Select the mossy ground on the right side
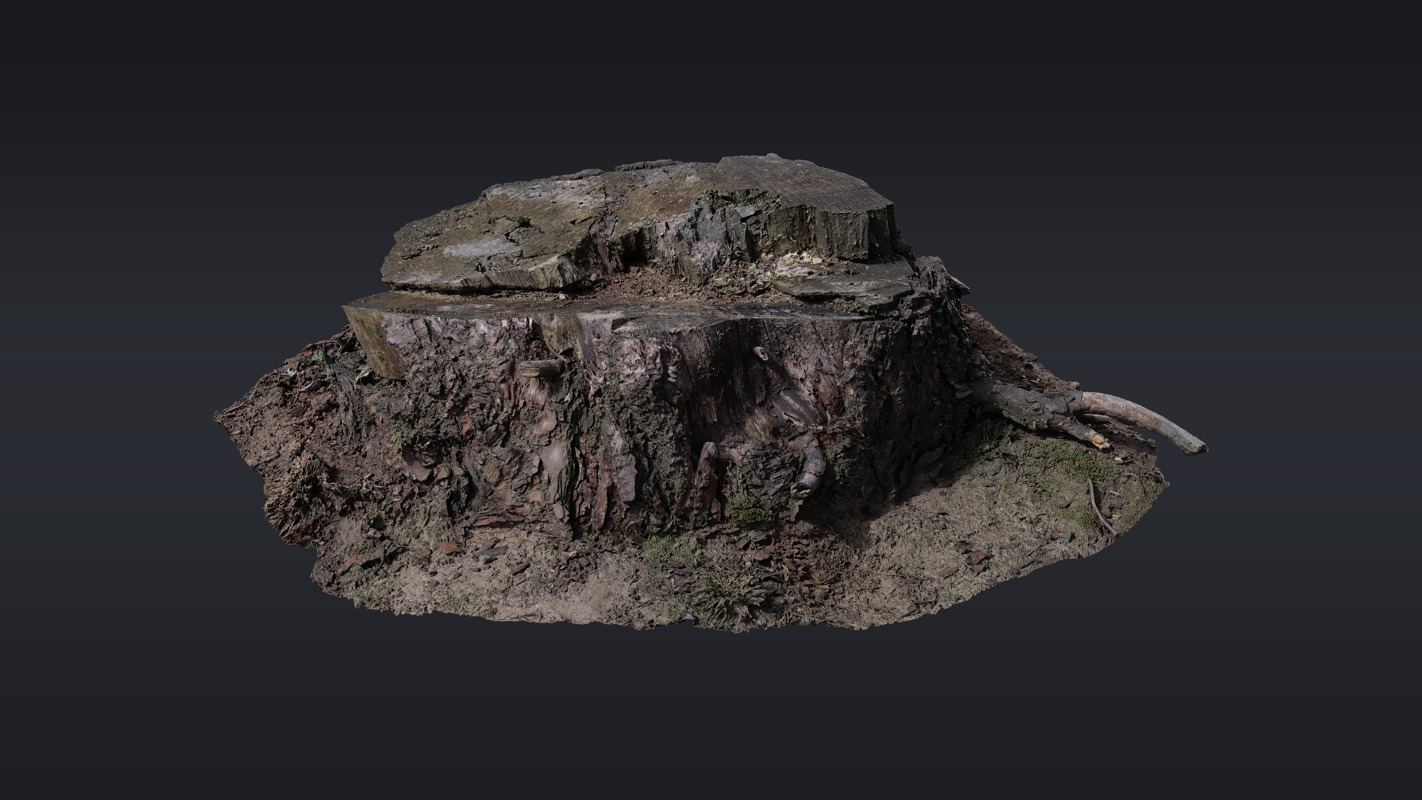1422x800 pixels. (x=1060, y=470)
